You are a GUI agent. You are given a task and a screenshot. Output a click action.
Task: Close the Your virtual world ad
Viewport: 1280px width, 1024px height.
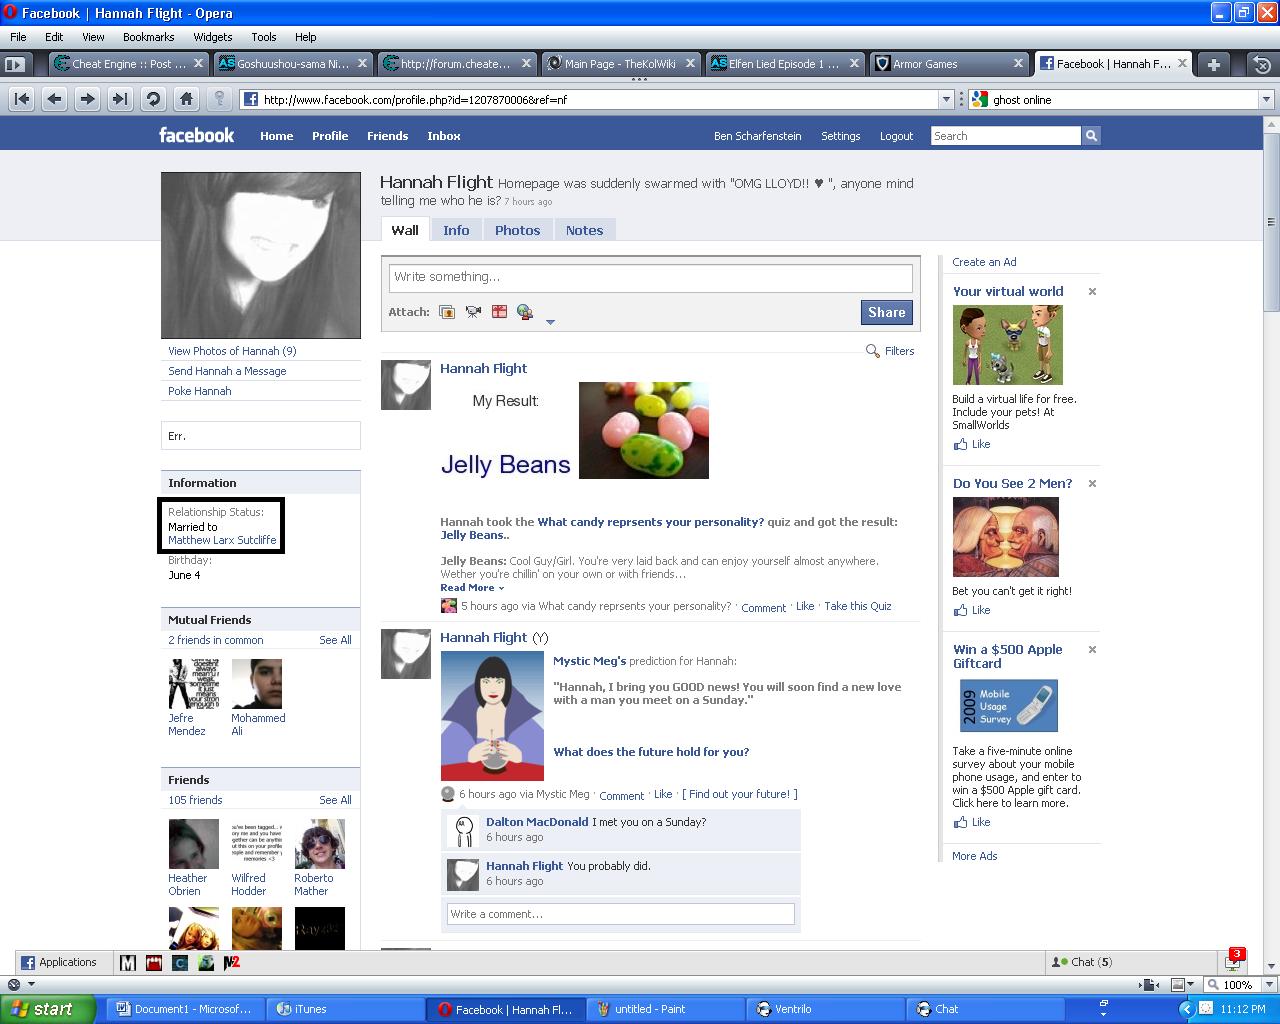pyautogui.click(x=1092, y=292)
